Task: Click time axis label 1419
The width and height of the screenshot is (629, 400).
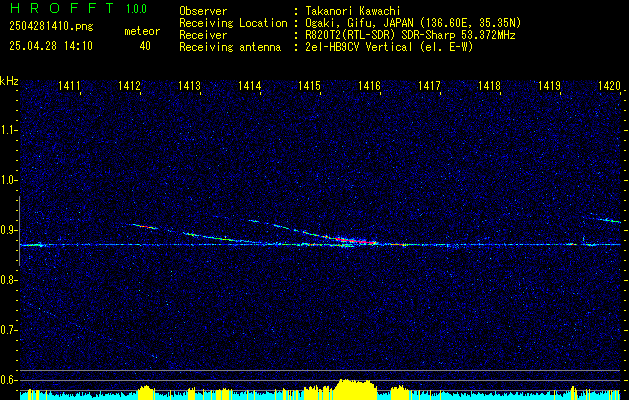Action: pyautogui.click(x=549, y=85)
